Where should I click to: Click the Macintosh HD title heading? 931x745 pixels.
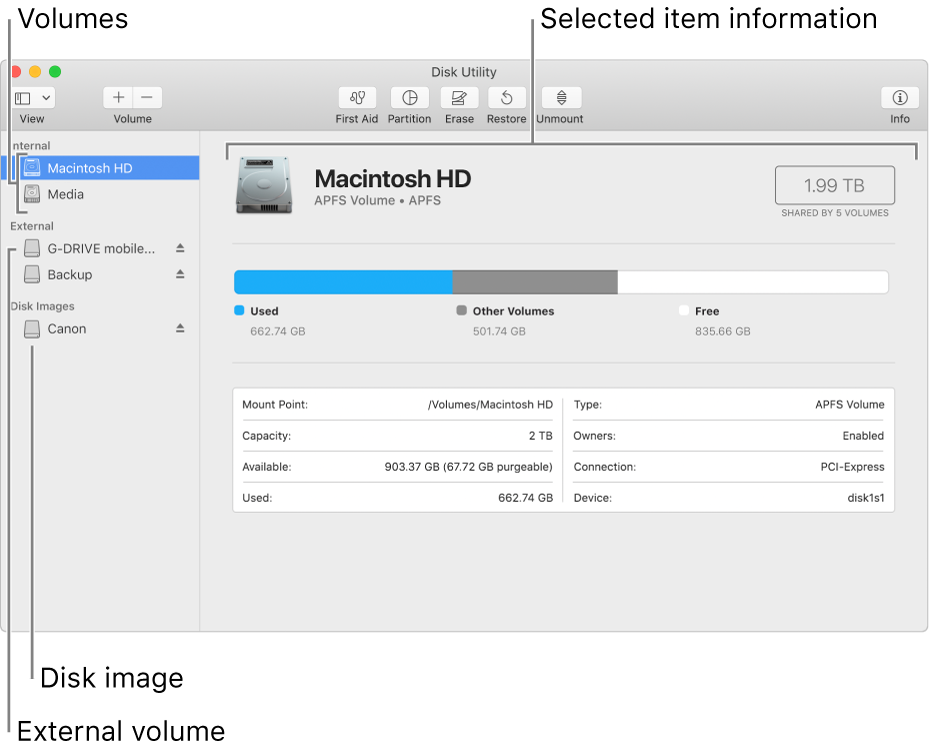[x=392, y=179]
